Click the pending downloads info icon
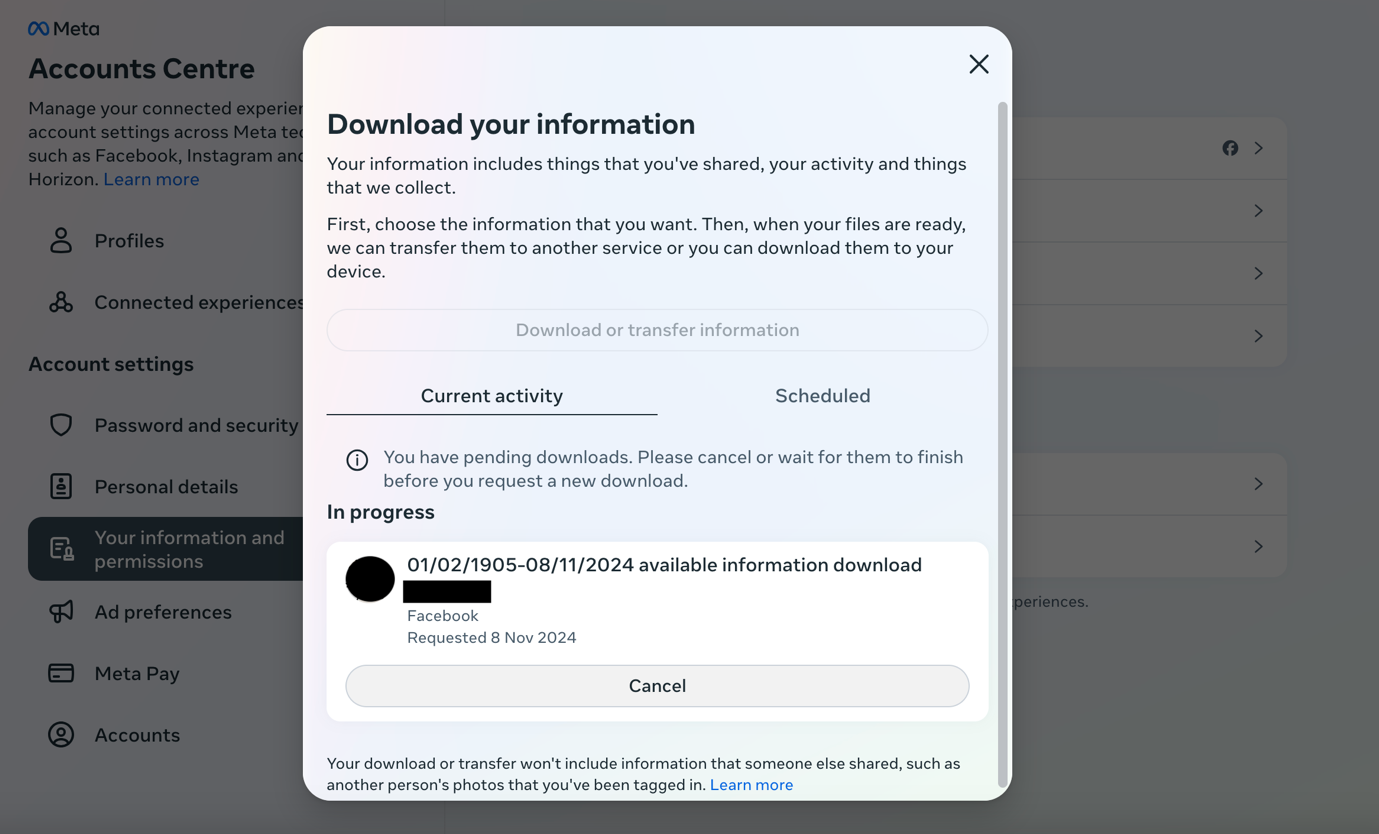1379x834 pixels. [x=357, y=460]
